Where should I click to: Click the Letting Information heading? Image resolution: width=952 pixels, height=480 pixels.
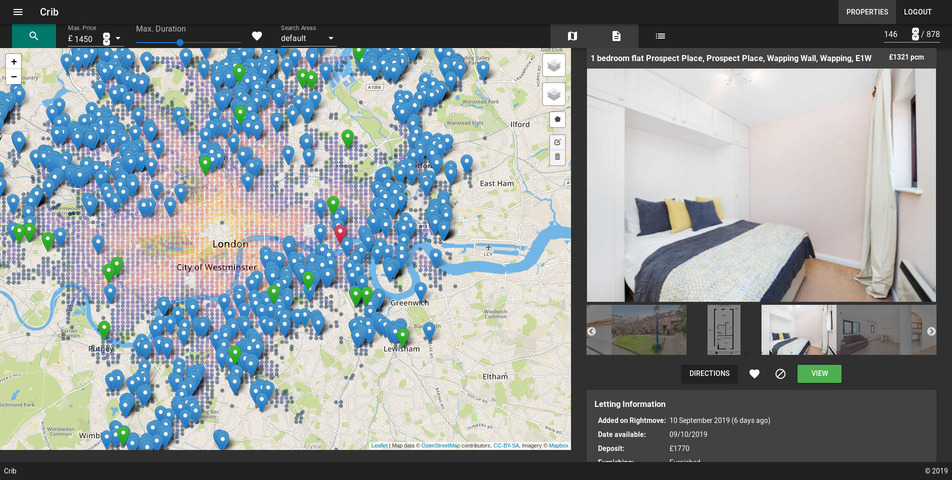pos(630,404)
